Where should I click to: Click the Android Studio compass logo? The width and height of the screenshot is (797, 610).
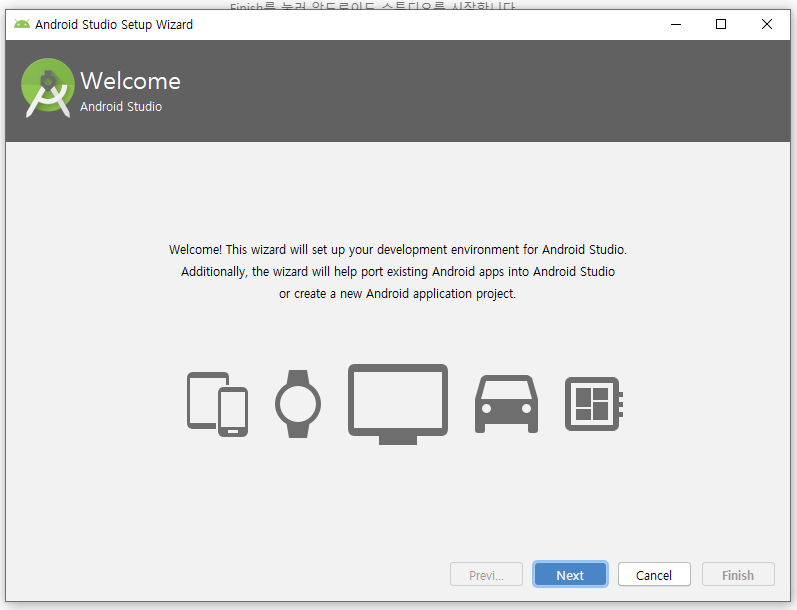(x=48, y=88)
